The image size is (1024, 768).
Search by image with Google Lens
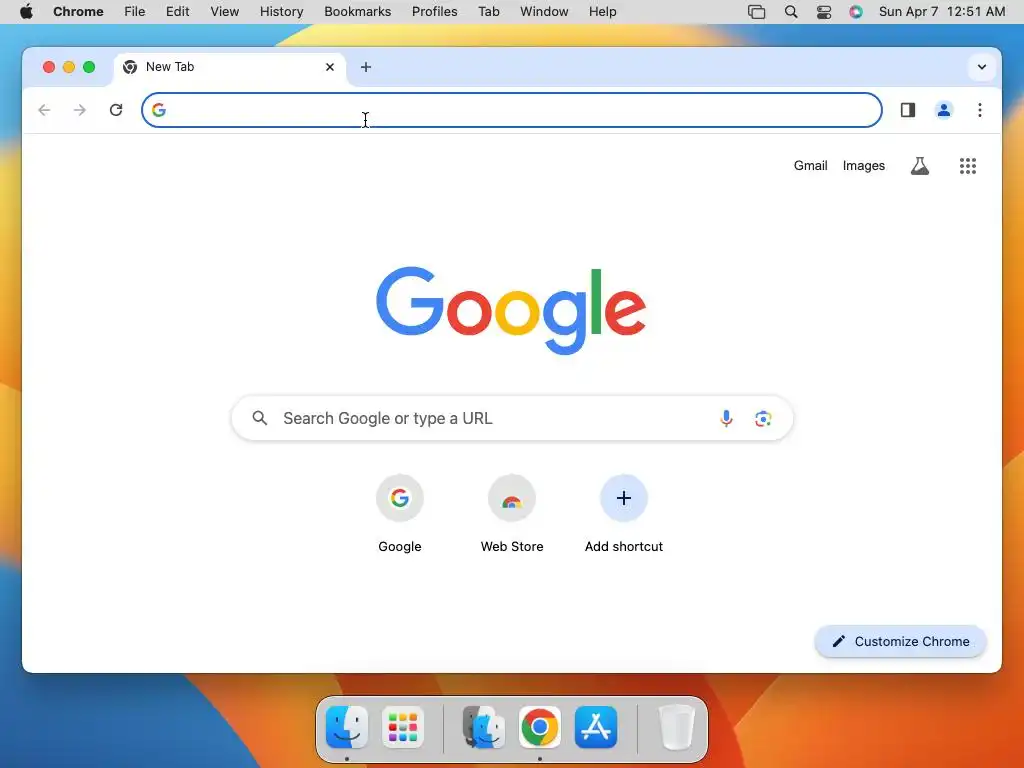763,418
